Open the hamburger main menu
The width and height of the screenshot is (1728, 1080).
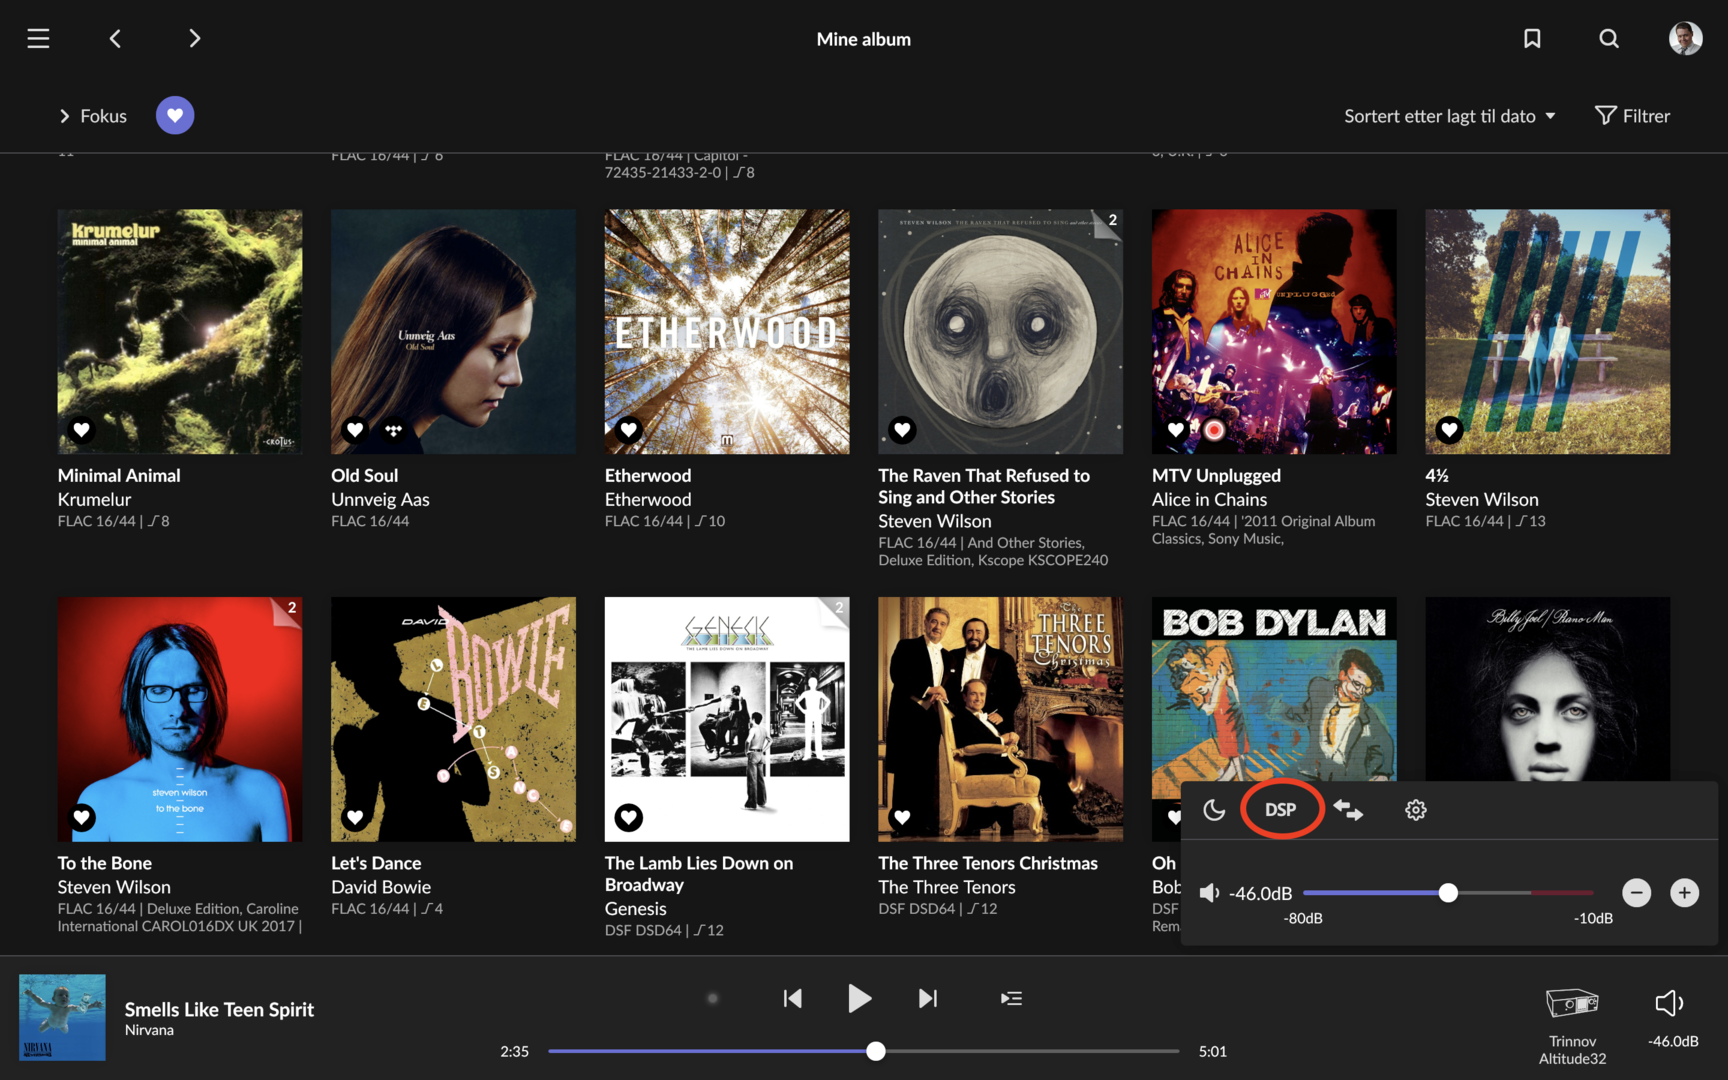point(38,38)
